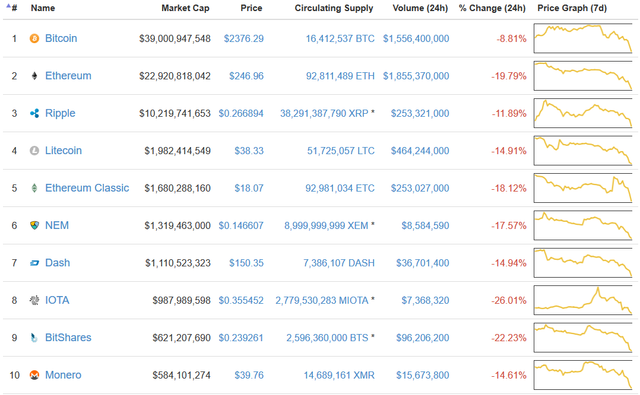Open the Litecoin link
The width and height of the screenshot is (640, 395).
point(63,151)
